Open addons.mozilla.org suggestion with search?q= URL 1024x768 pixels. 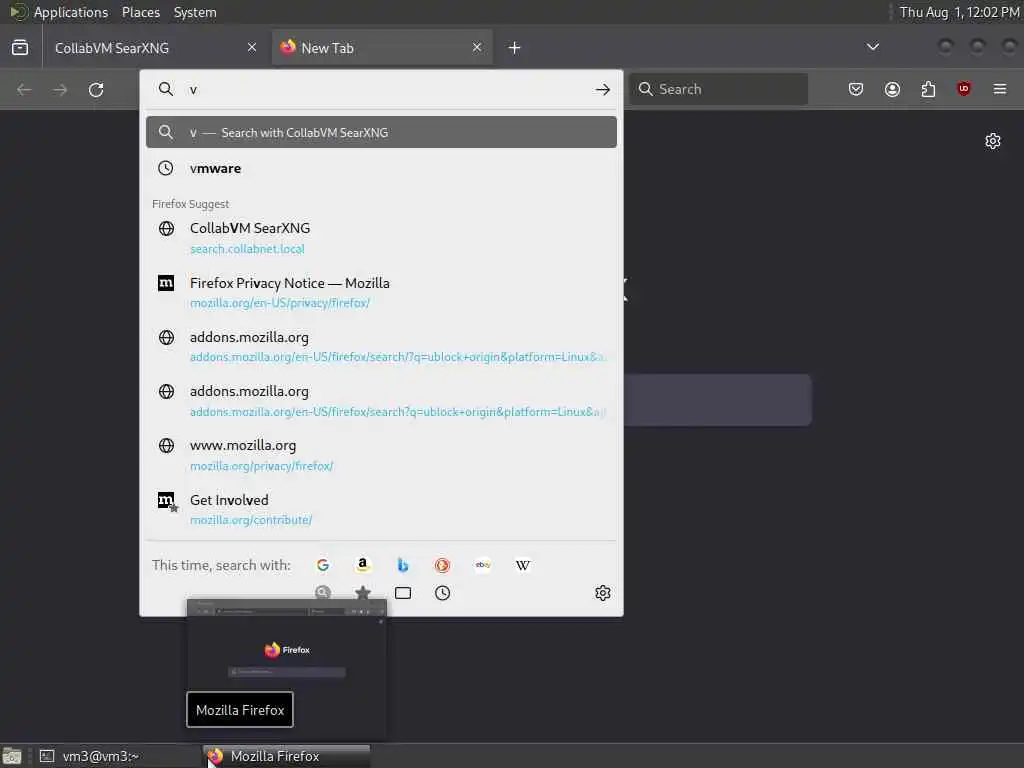381,401
